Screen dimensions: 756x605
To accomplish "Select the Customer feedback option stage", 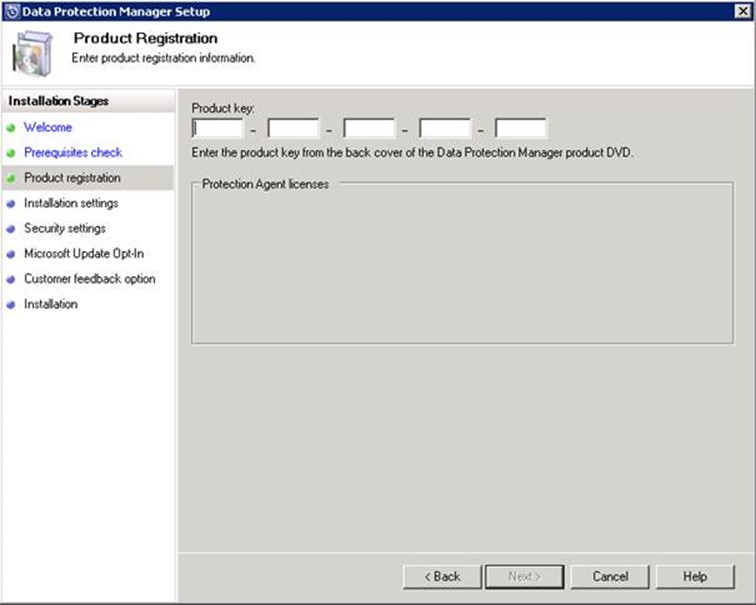I will click(x=90, y=279).
